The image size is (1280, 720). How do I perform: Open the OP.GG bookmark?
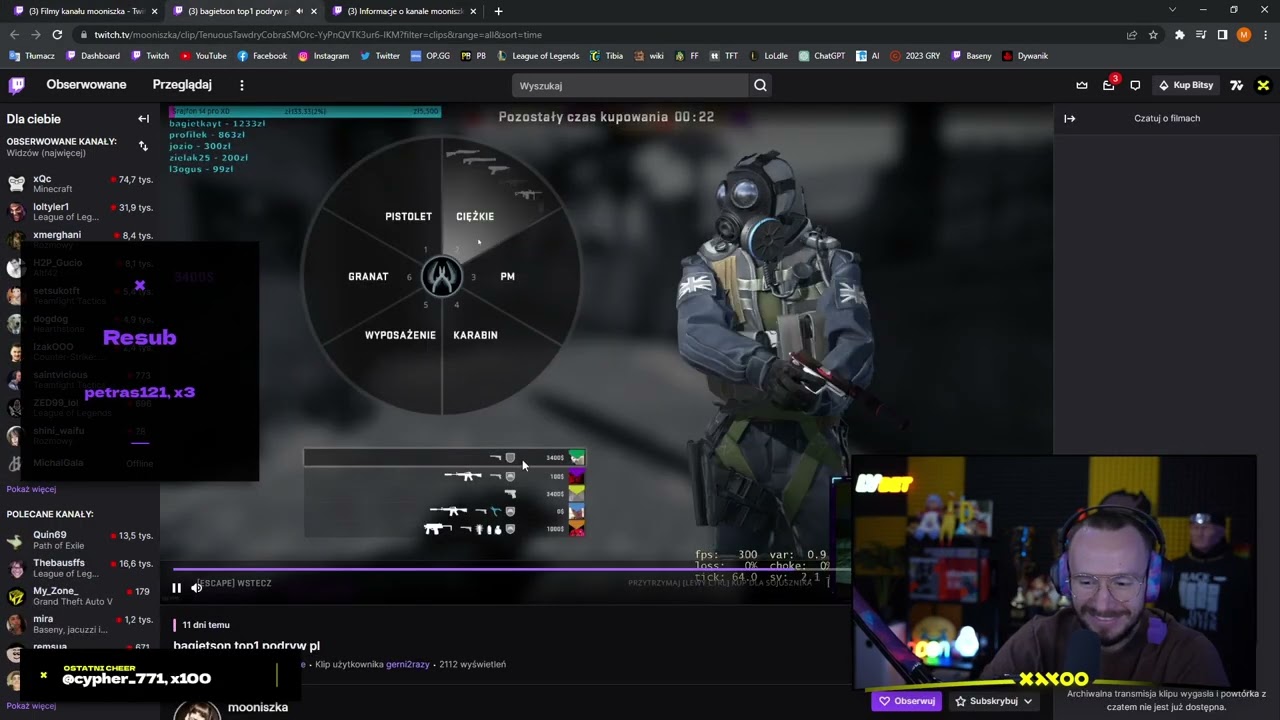point(430,56)
